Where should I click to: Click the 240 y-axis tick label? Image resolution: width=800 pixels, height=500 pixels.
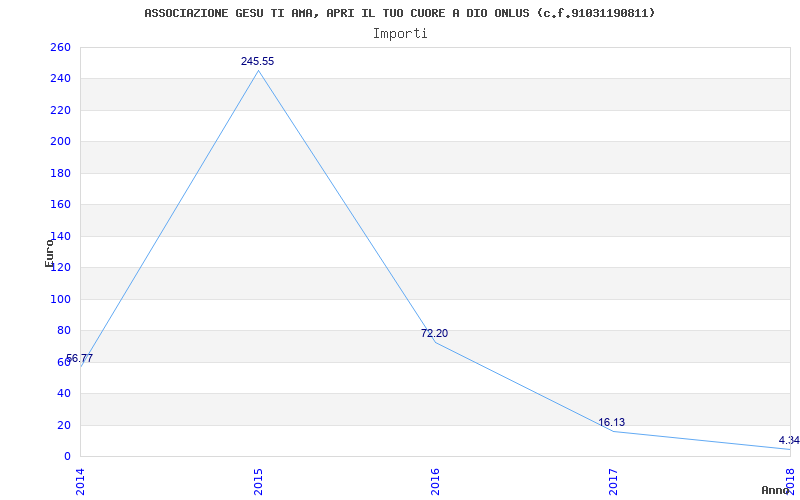[60, 79]
